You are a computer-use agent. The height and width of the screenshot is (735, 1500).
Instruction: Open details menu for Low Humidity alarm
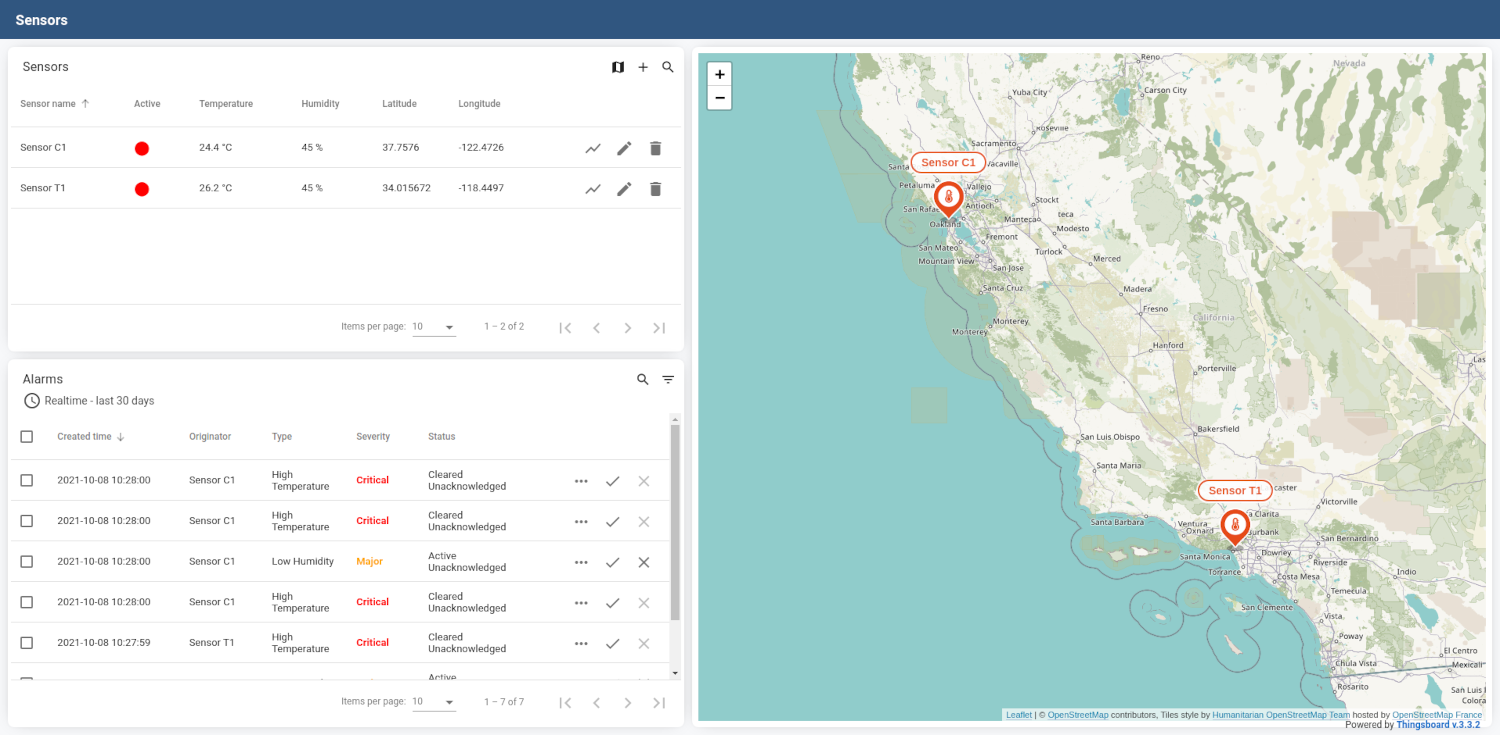click(581, 562)
